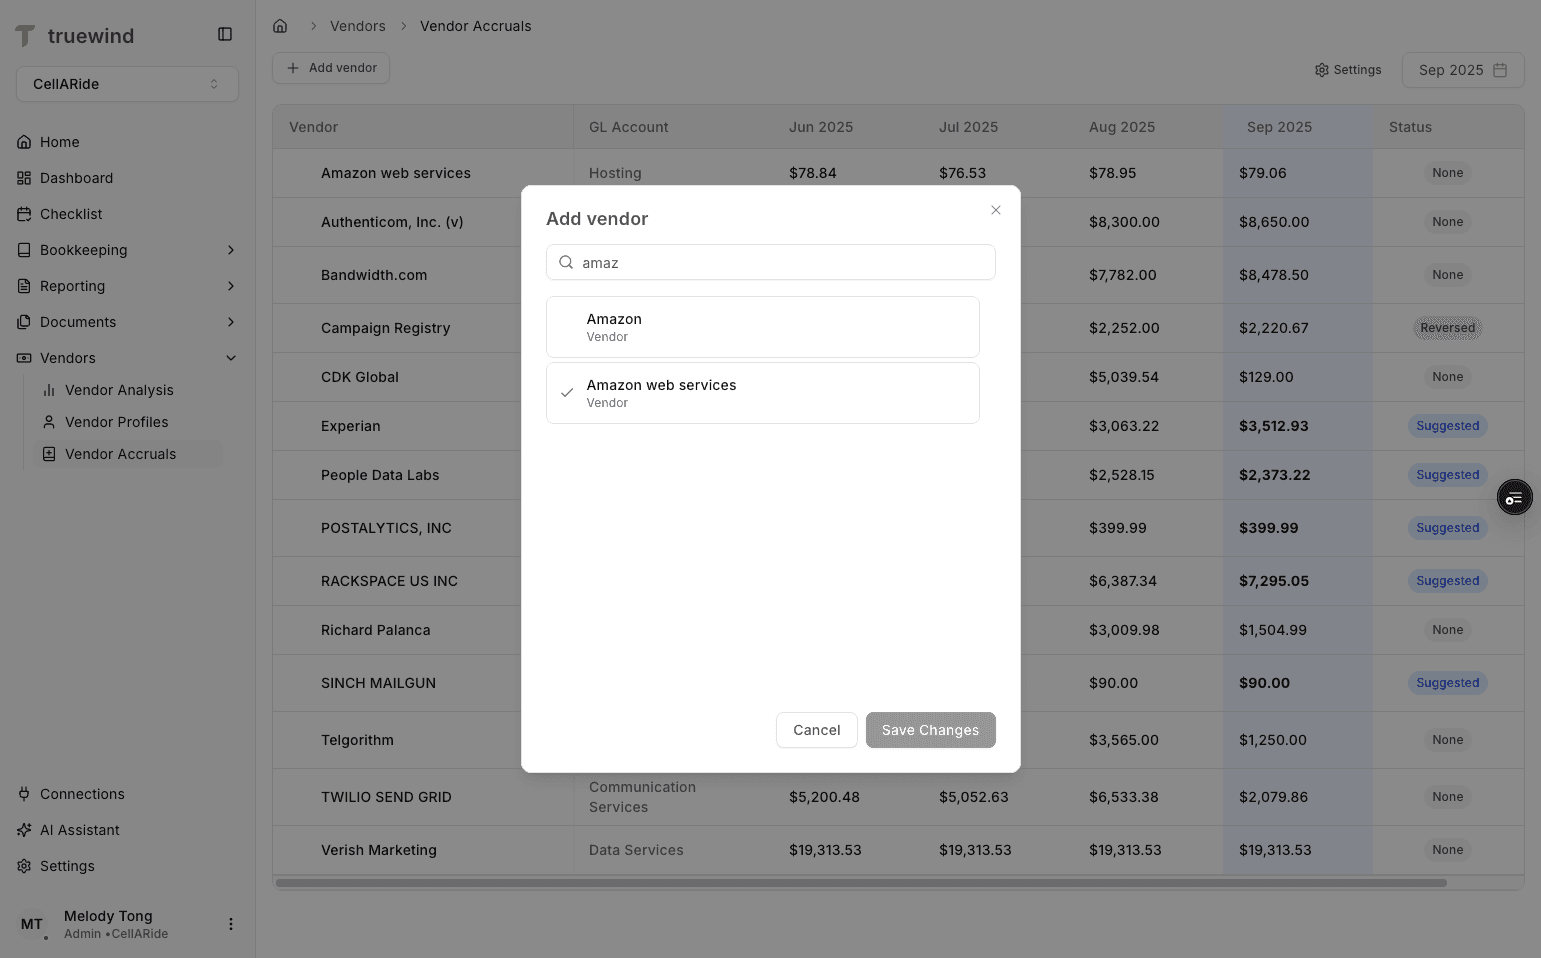Click the search magnifier icon in dialog
This screenshot has height=958, width=1541.
(x=566, y=262)
